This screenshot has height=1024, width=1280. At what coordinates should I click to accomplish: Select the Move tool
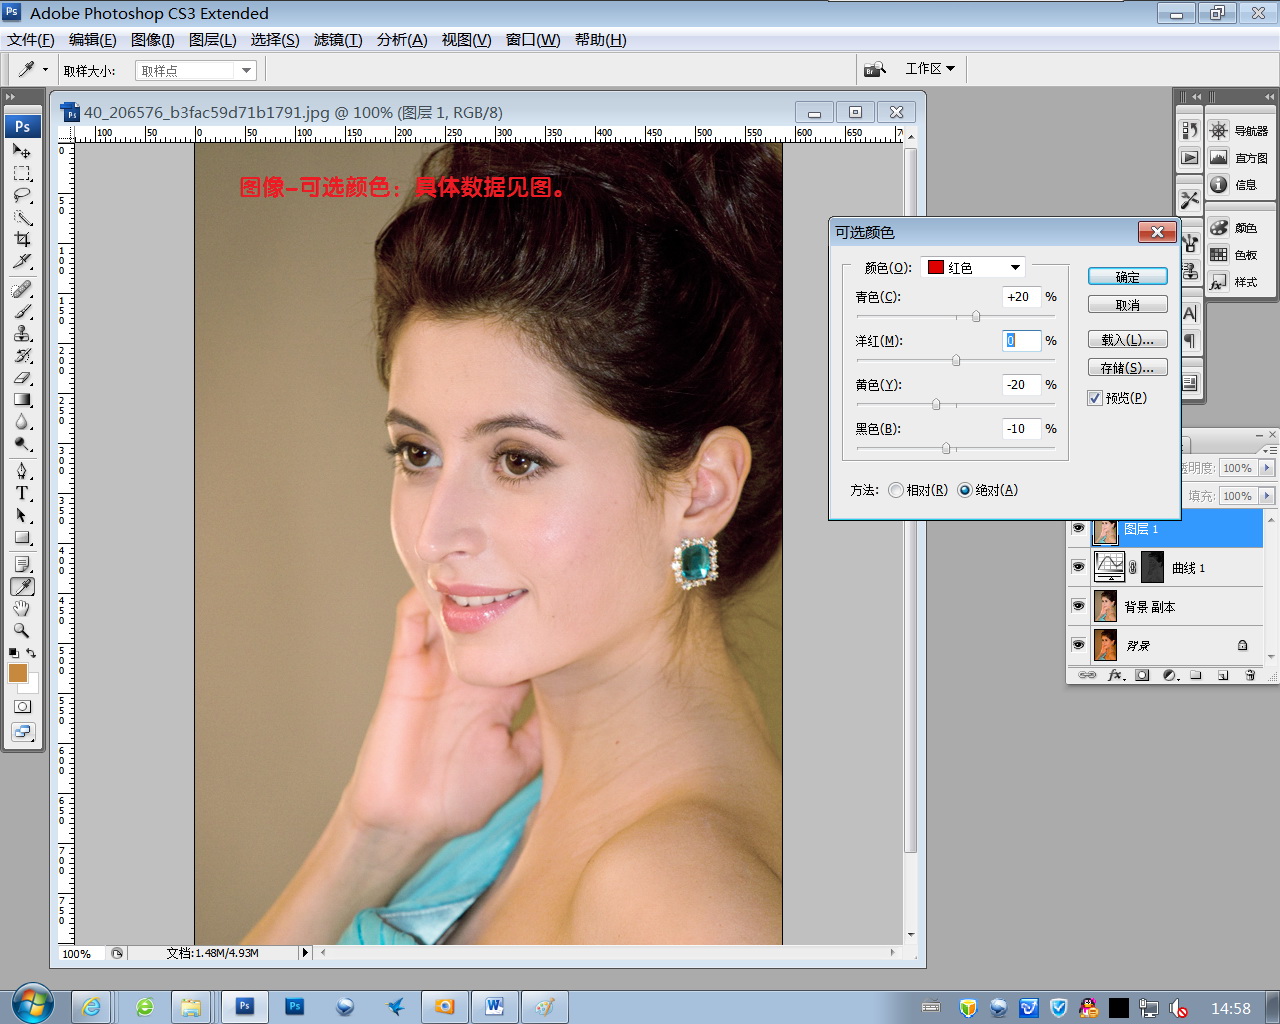click(x=22, y=152)
